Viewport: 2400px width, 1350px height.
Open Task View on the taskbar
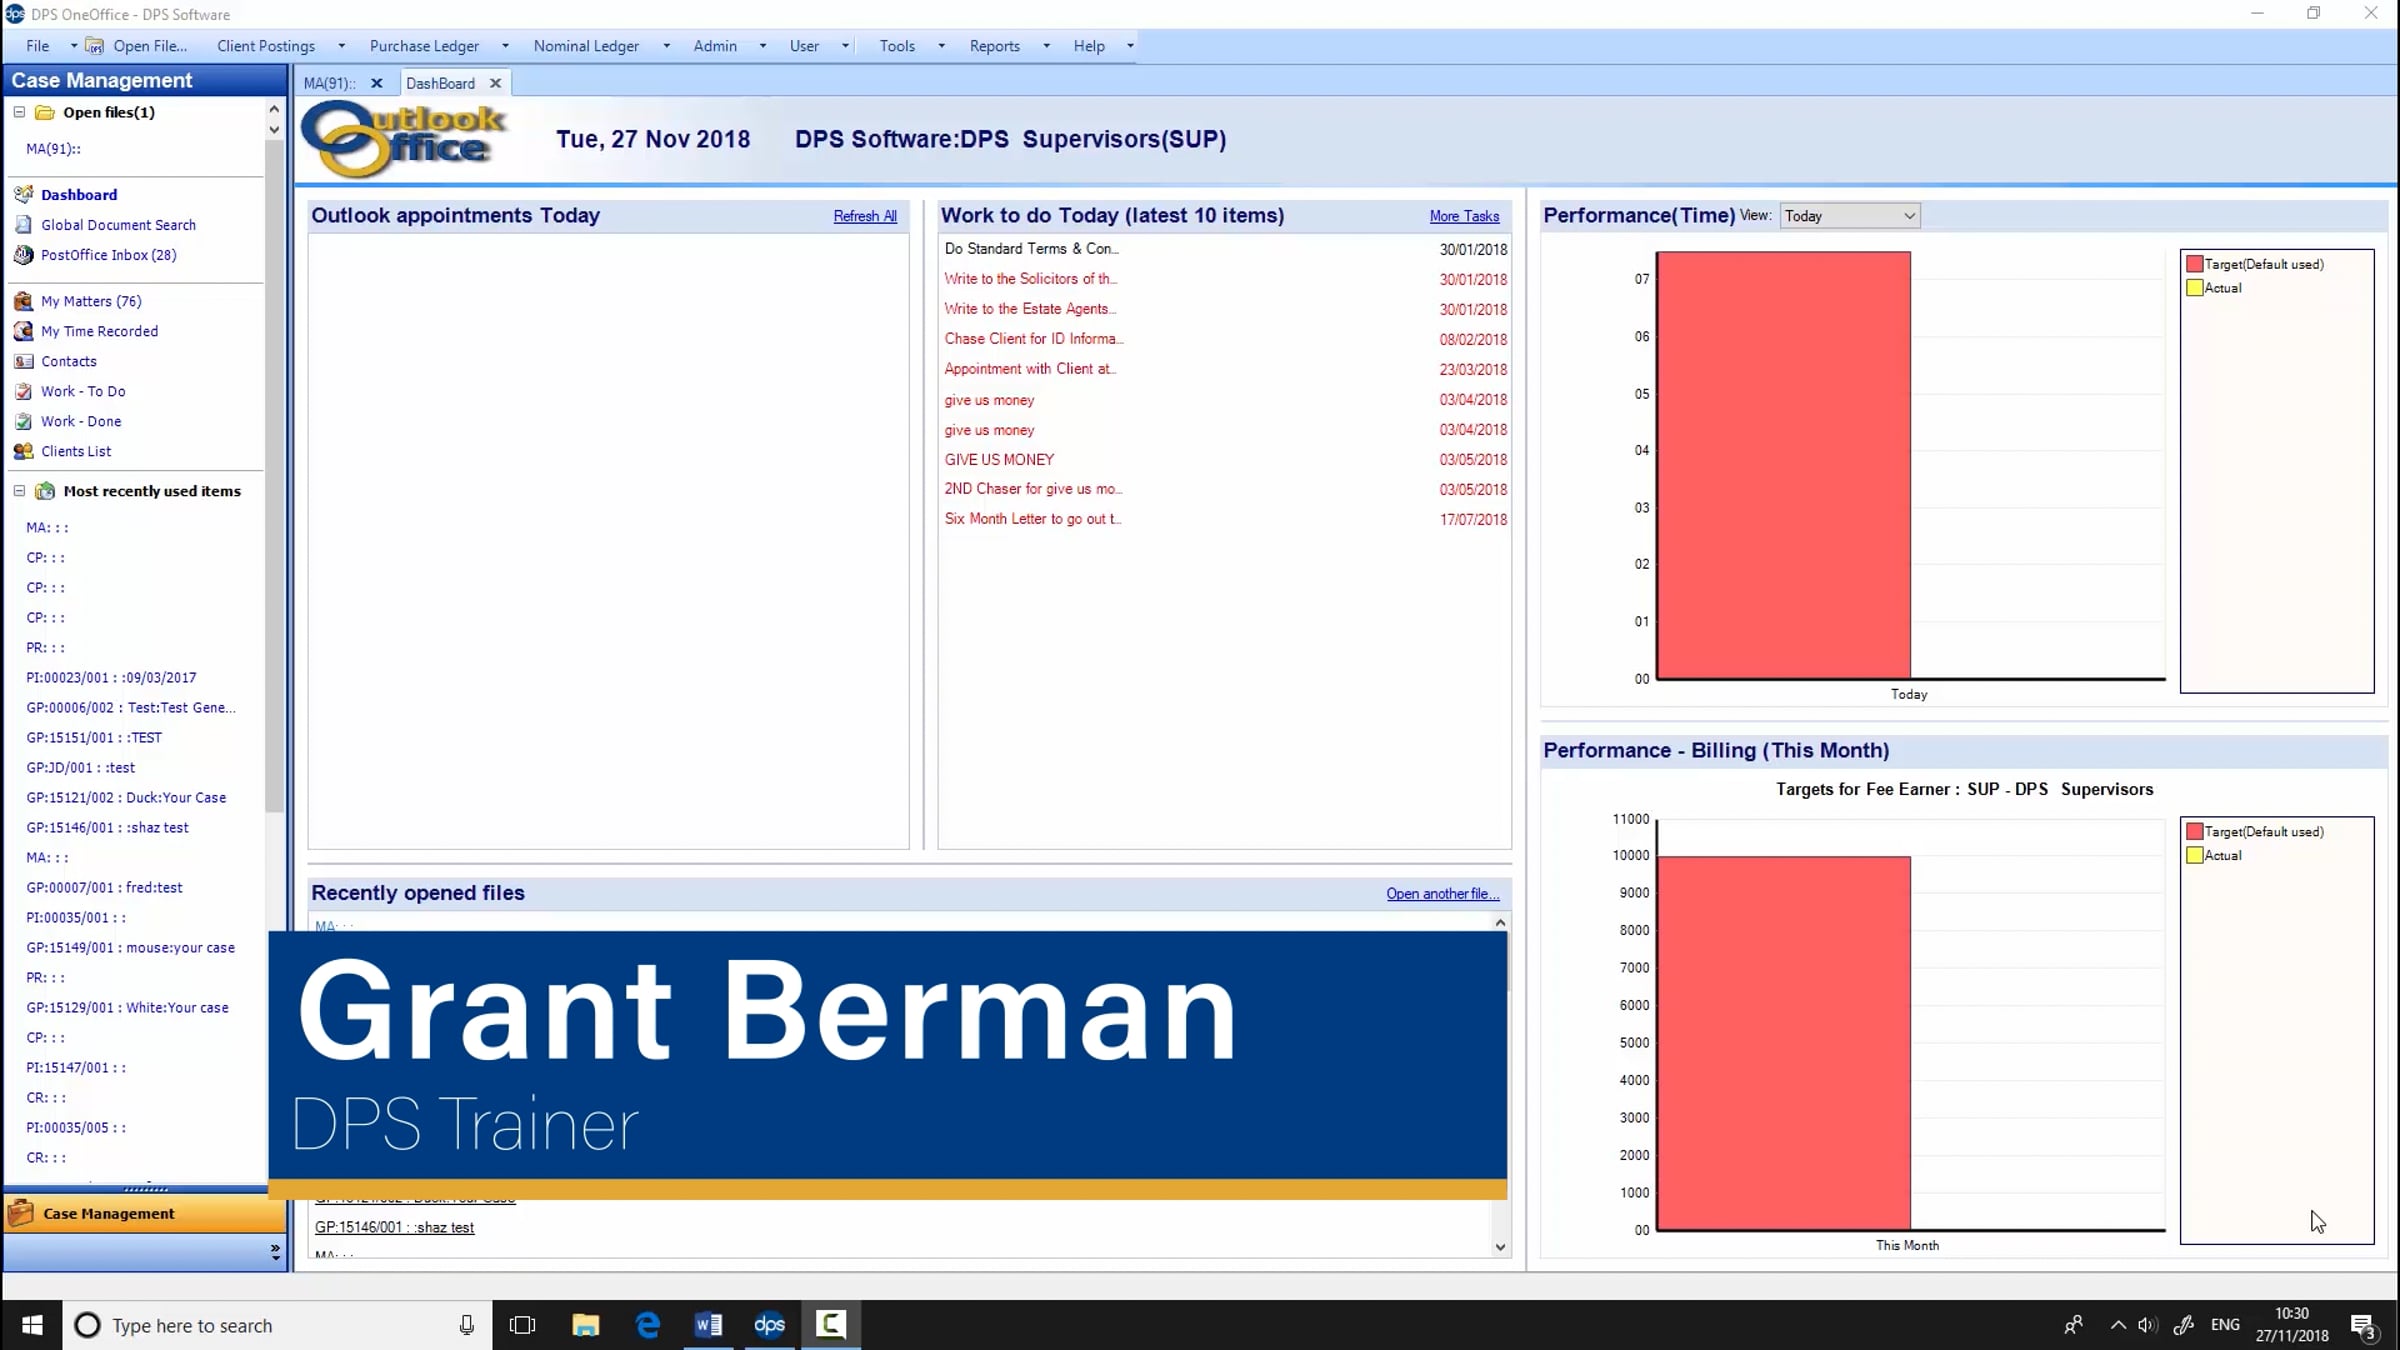click(x=522, y=1325)
